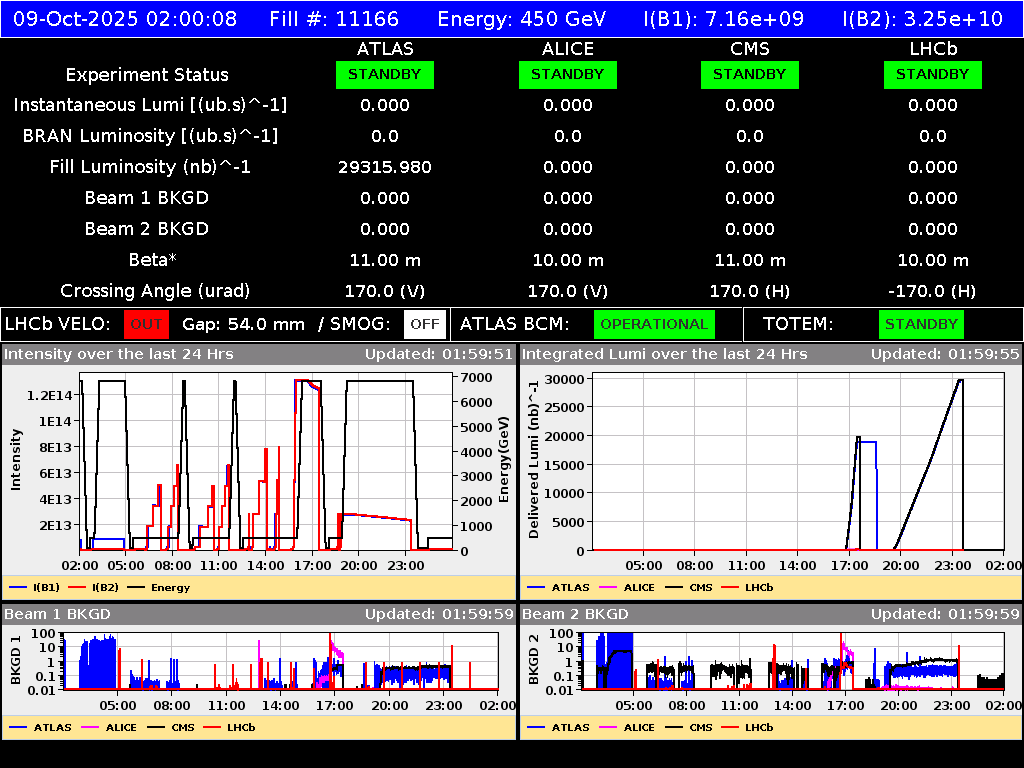
Task: Click the TOTEM STANDBY indicator
Action: tap(920, 324)
